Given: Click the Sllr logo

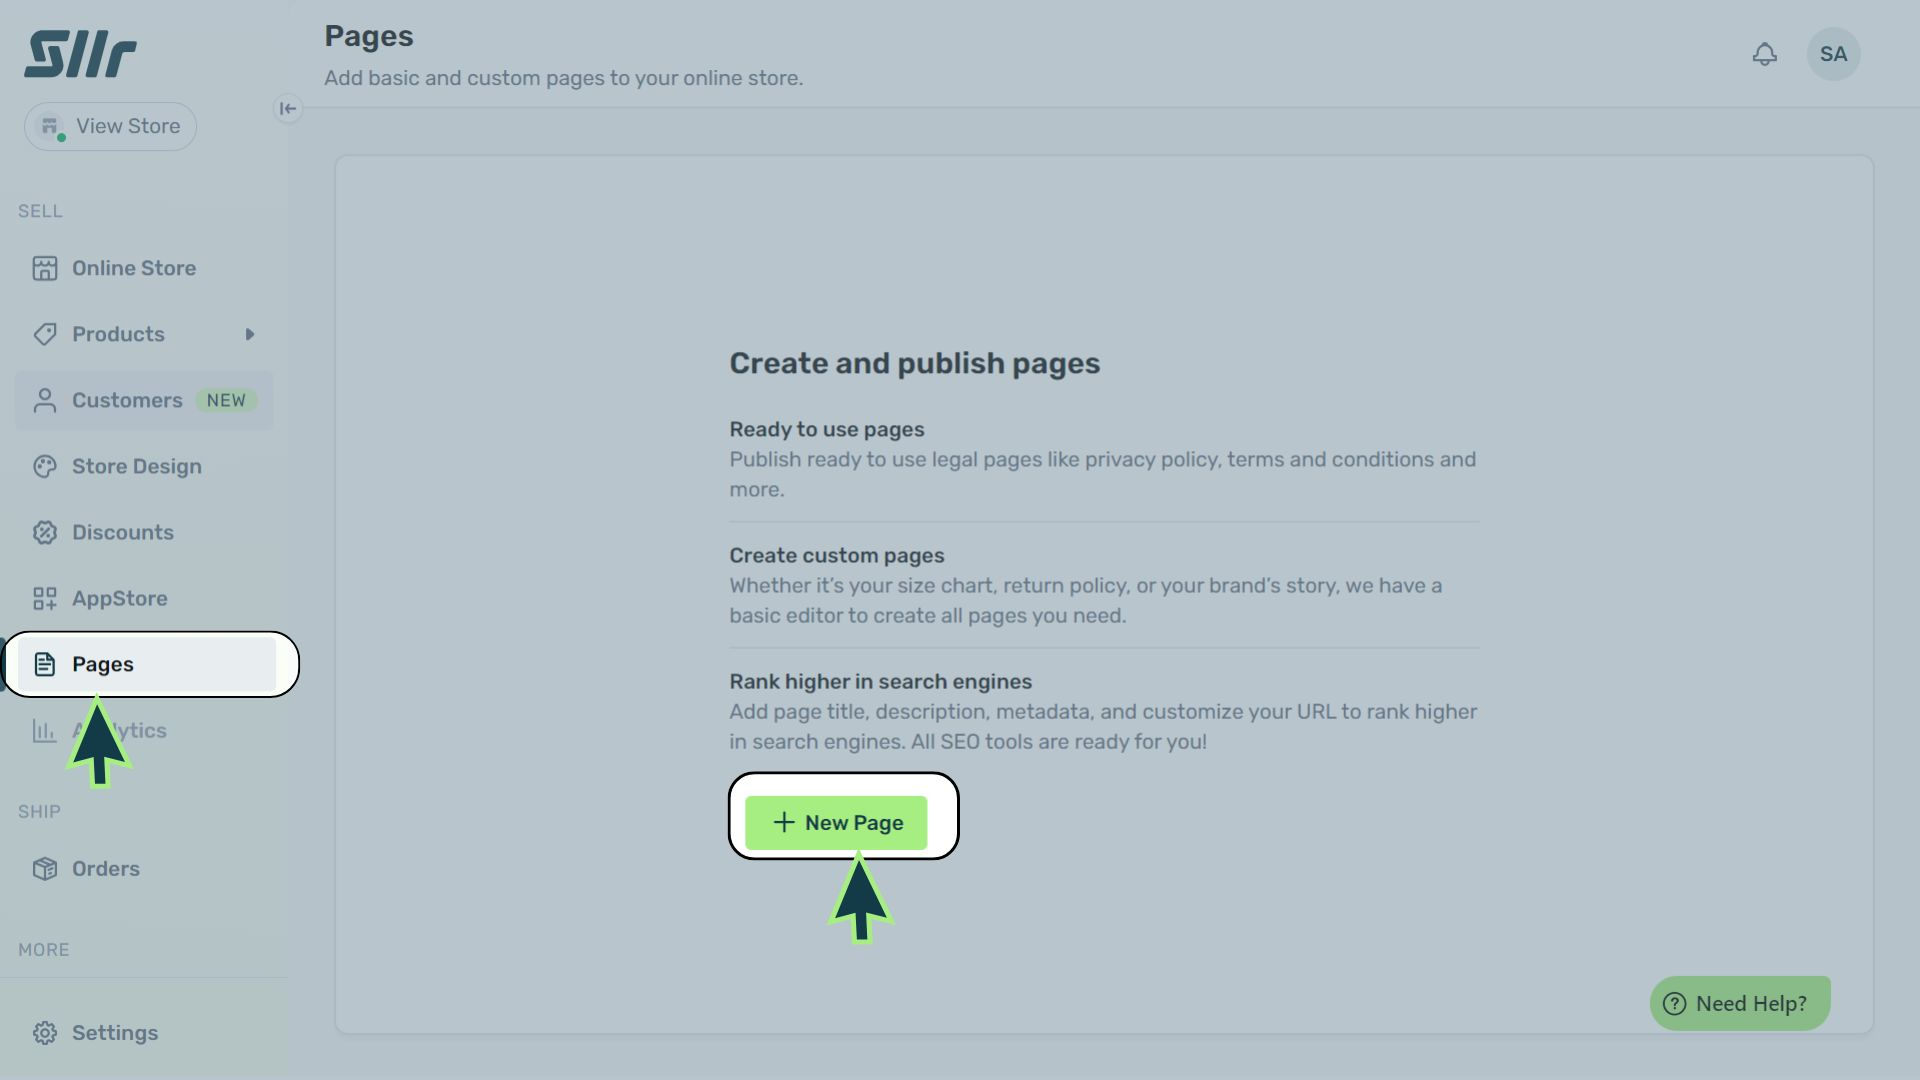Looking at the screenshot, I should point(80,54).
